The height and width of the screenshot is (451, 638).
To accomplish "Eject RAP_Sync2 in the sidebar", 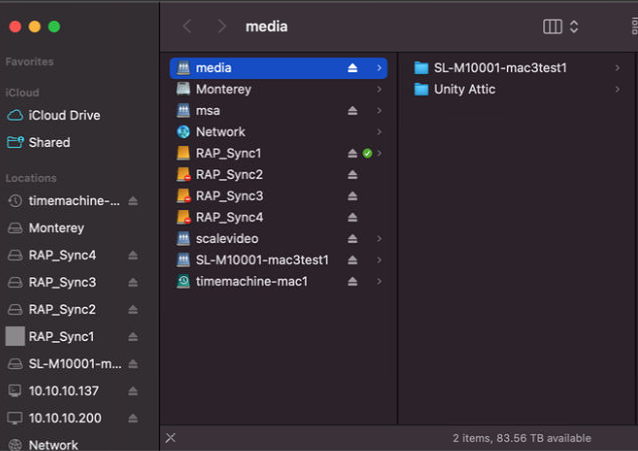I will 133,310.
